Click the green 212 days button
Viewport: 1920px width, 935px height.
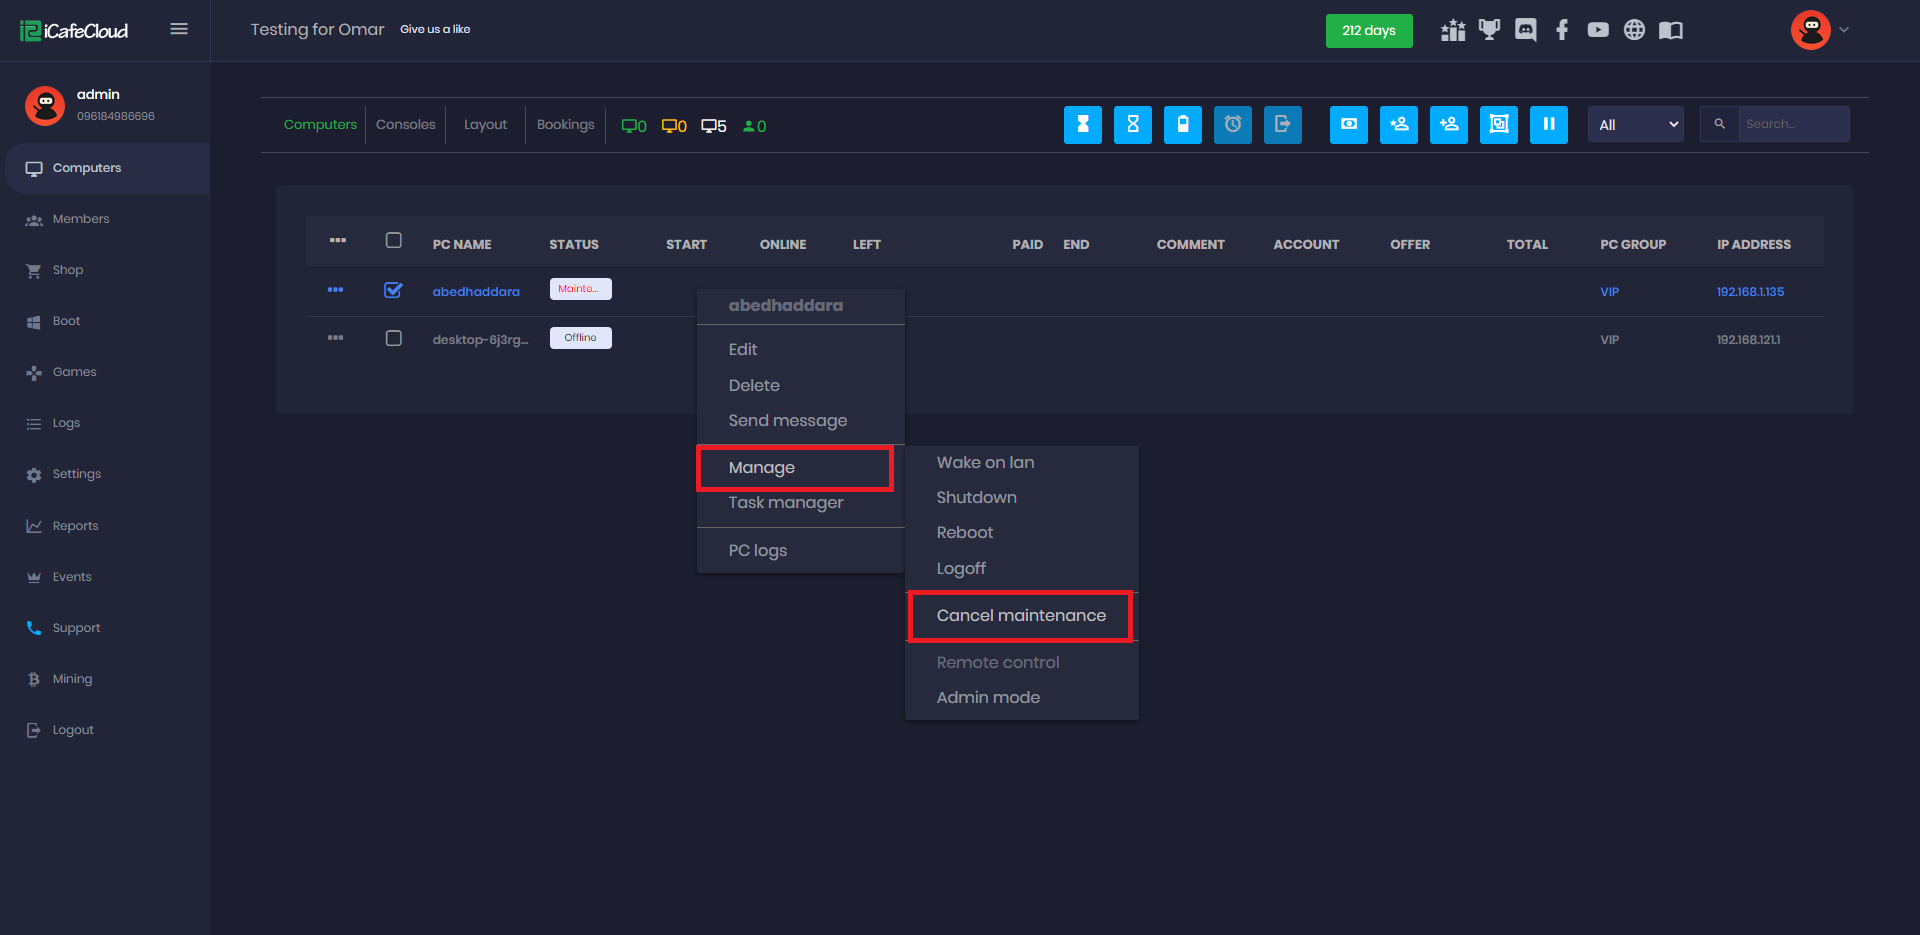coord(1368,30)
